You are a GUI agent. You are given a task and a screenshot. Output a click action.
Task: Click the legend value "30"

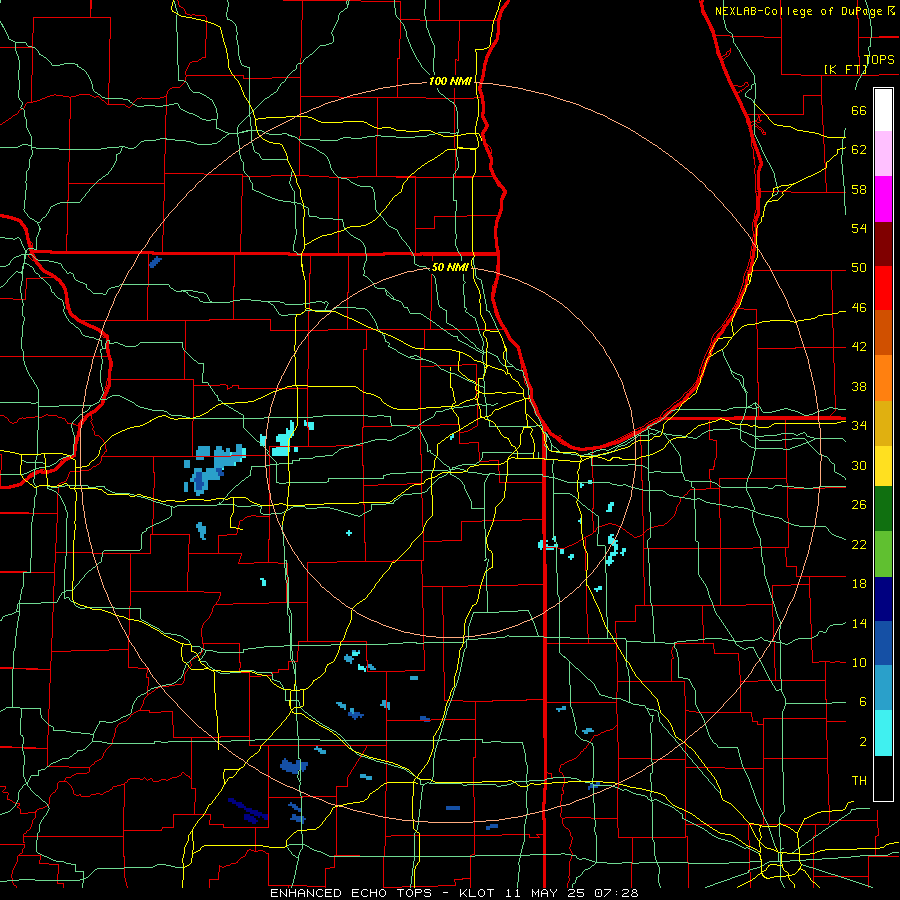(859, 465)
